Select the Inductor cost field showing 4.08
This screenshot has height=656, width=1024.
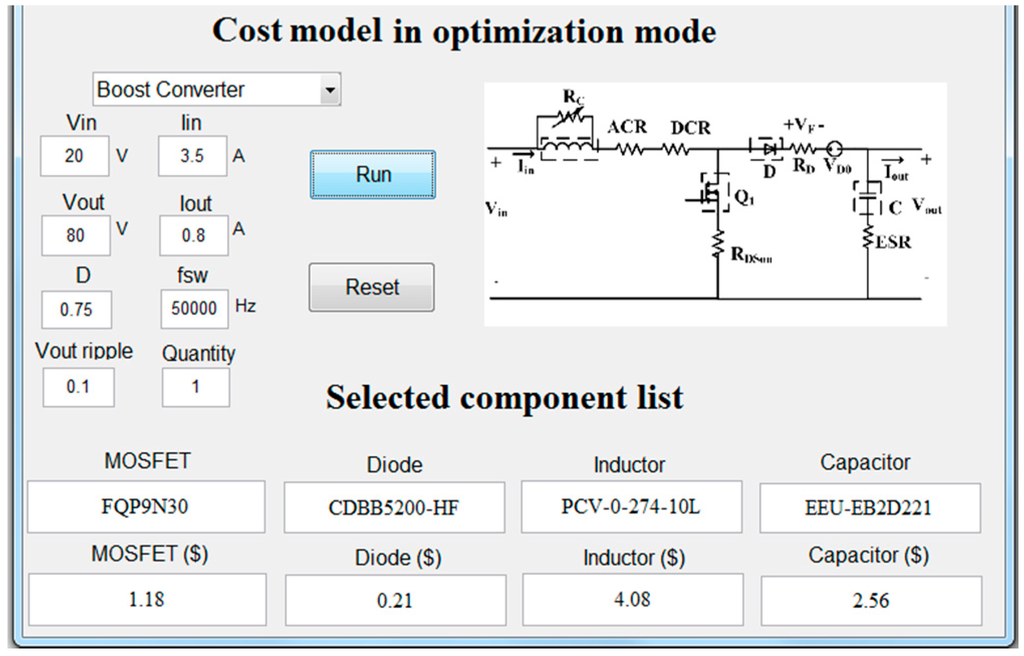click(x=632, y=600)
